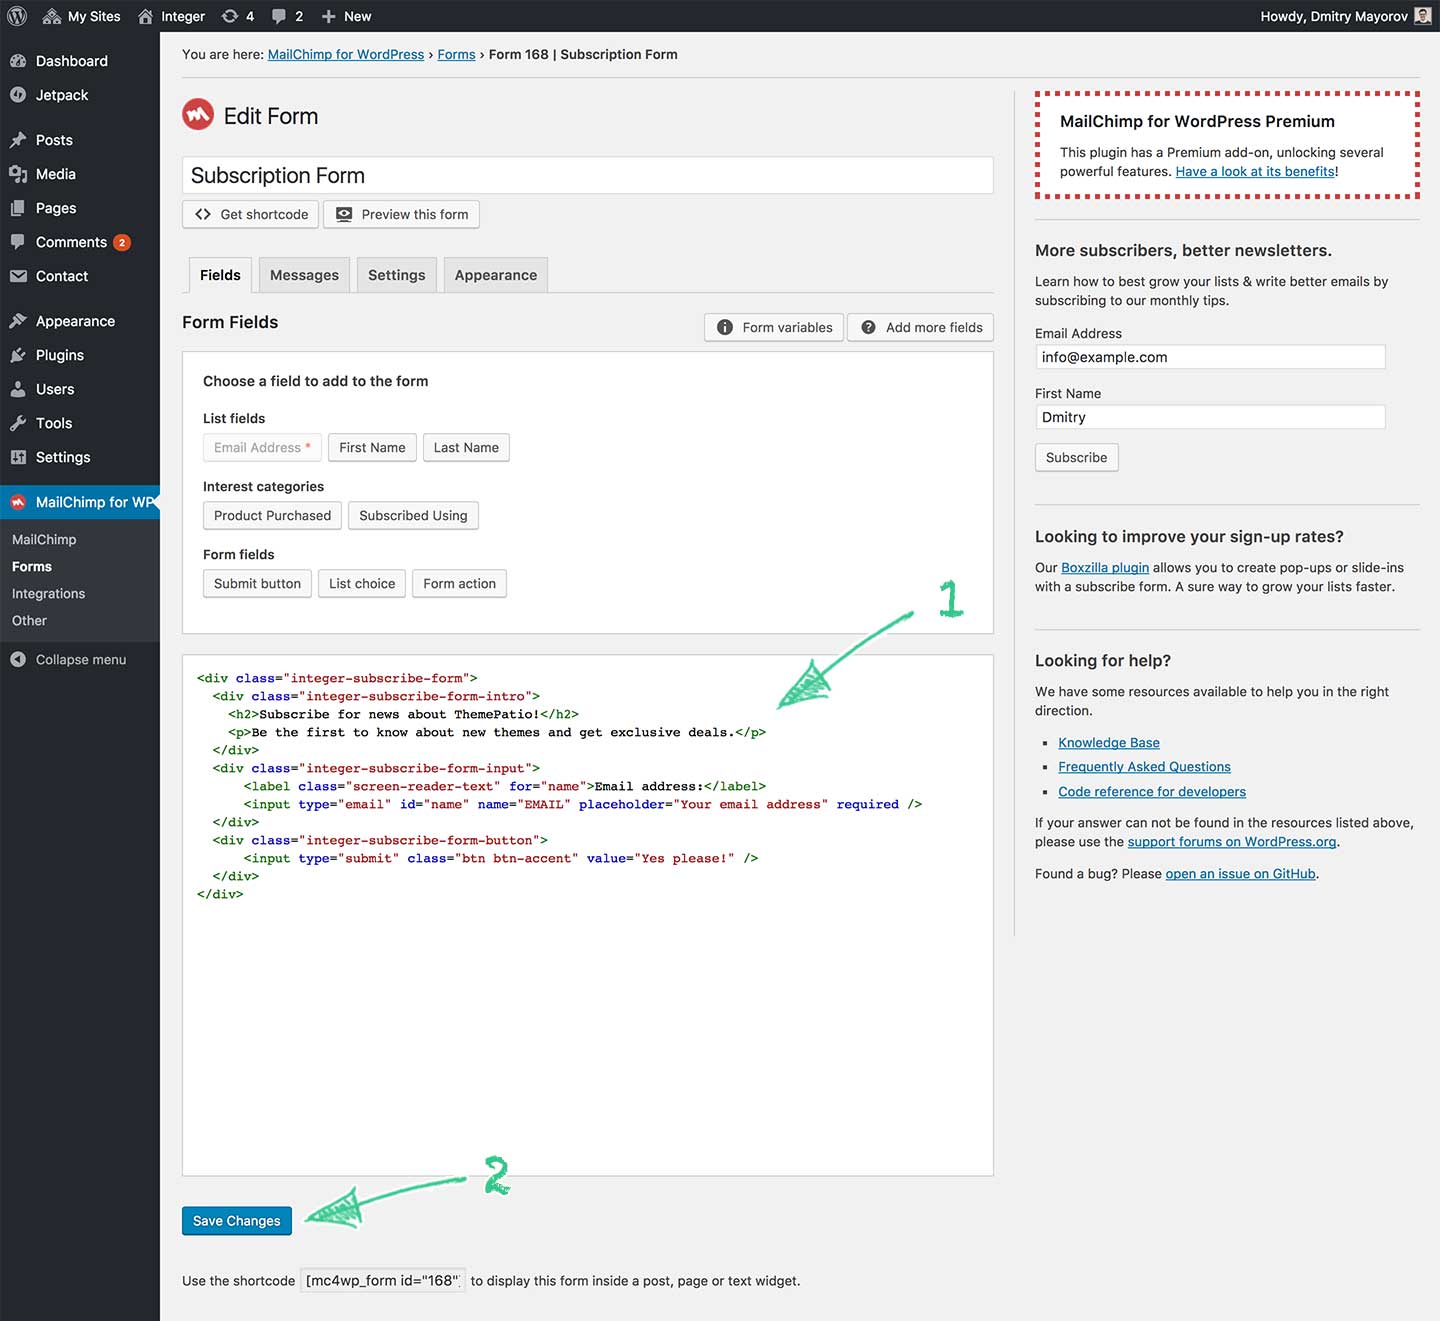Viewport: 1440px width, 1321px height.
Task: Open the Appearance tab of form
Action: [x=496, y=275]
